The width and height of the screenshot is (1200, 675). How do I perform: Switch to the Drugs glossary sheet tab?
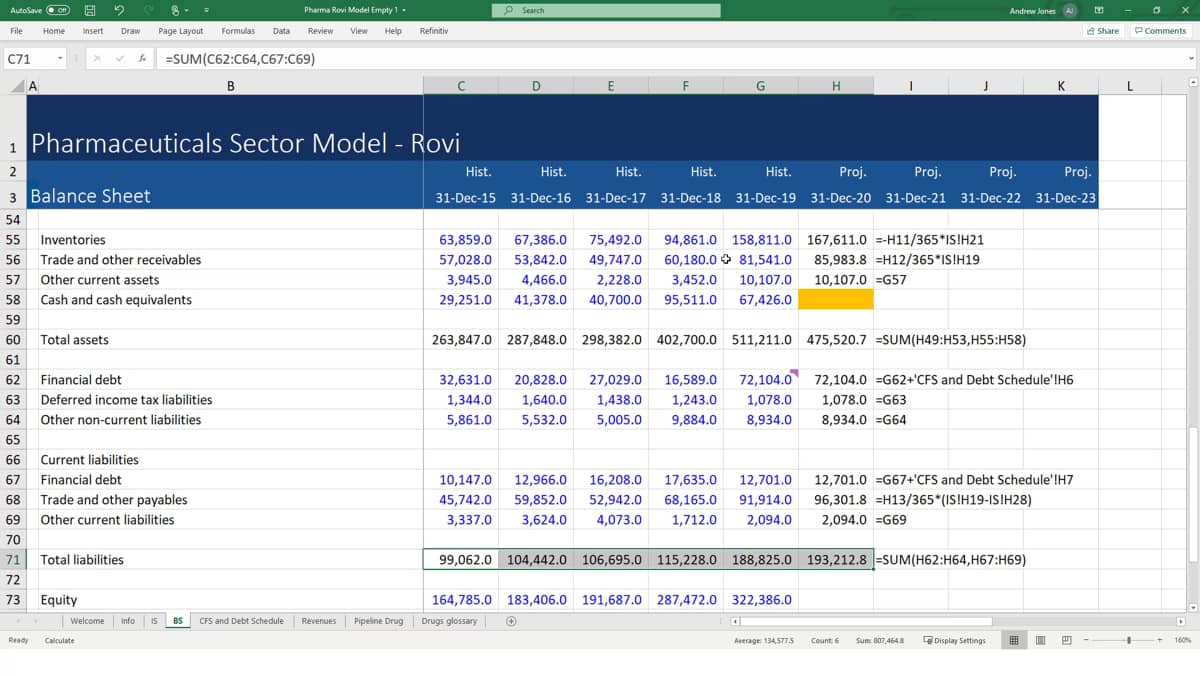pos(449,621)
